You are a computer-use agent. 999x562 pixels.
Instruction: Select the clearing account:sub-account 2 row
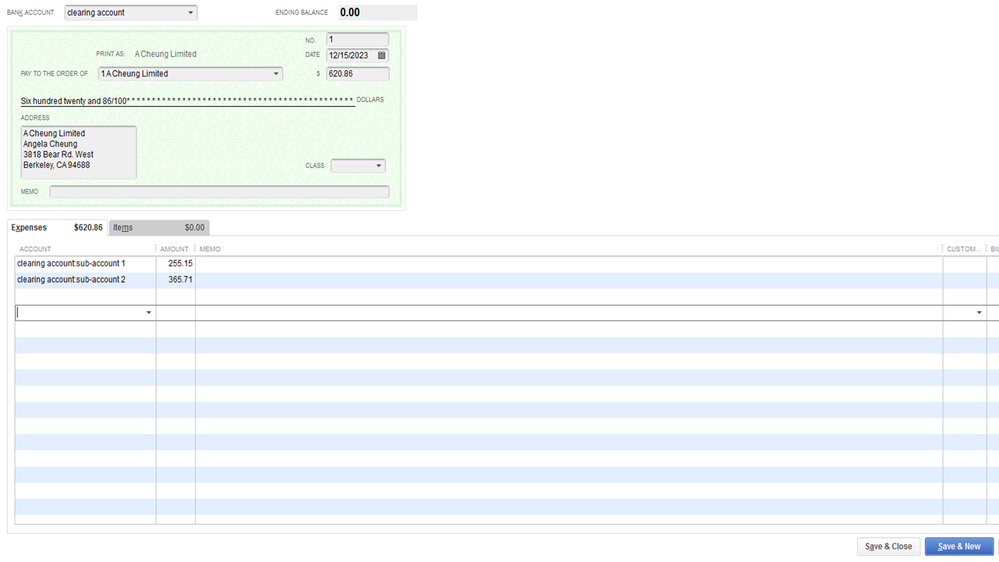tap(85, 280)
